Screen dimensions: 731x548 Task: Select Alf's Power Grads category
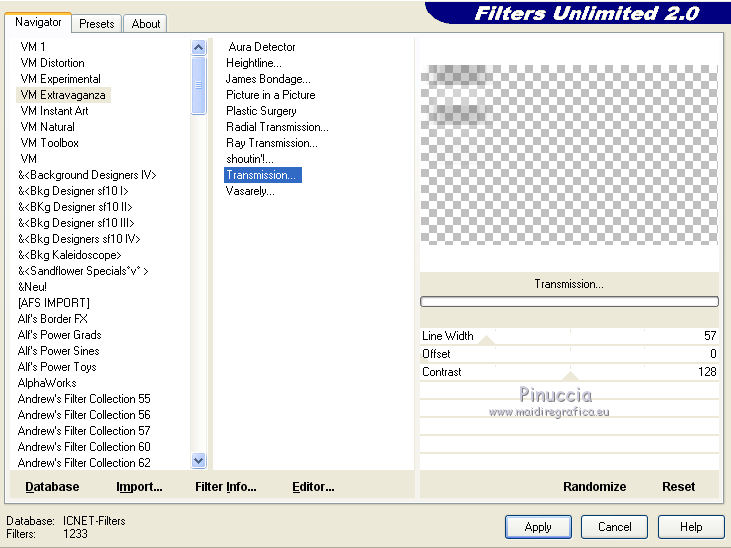tap(60, 334)
